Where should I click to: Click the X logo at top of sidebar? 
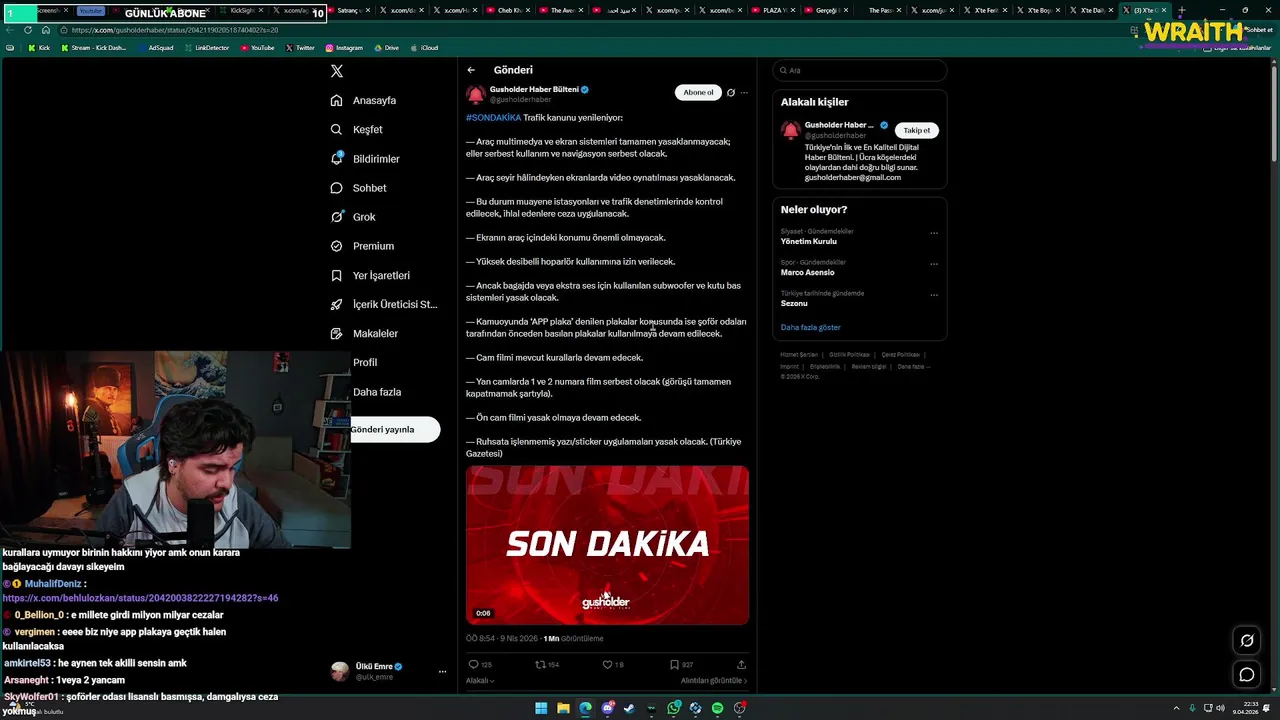337,71
